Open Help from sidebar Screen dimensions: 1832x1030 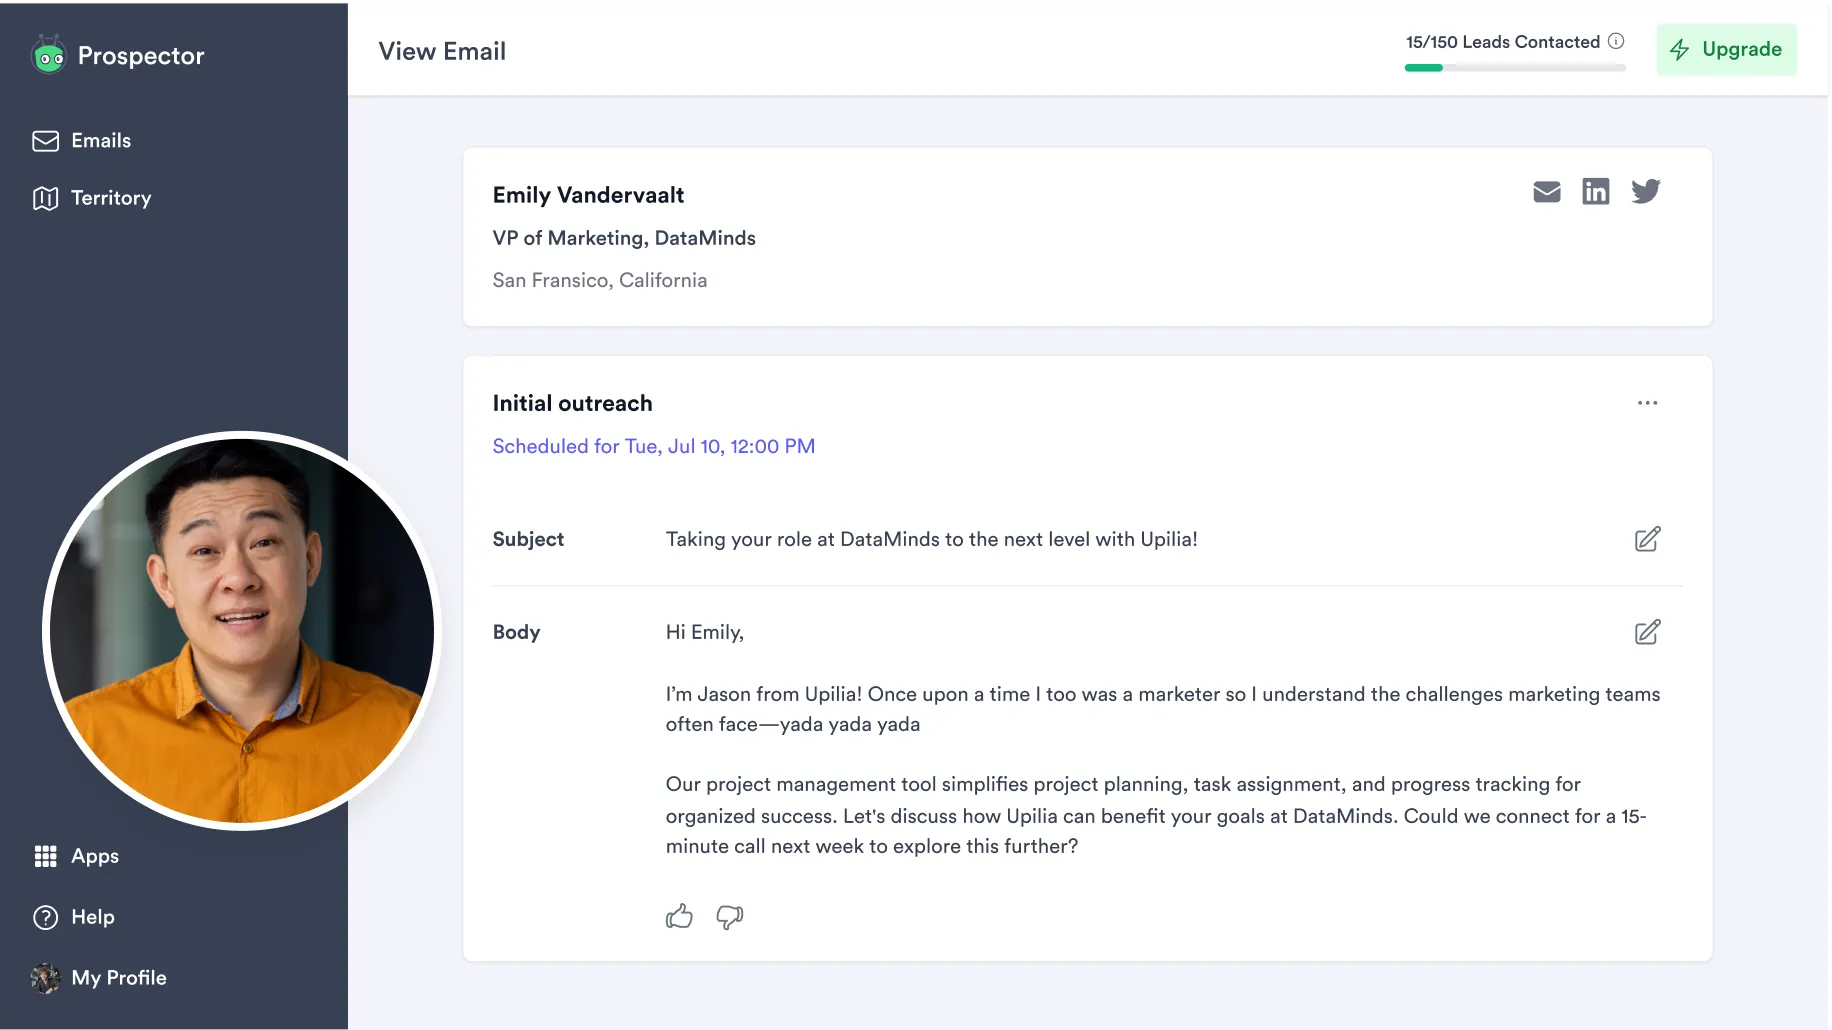tap(74, 917)
